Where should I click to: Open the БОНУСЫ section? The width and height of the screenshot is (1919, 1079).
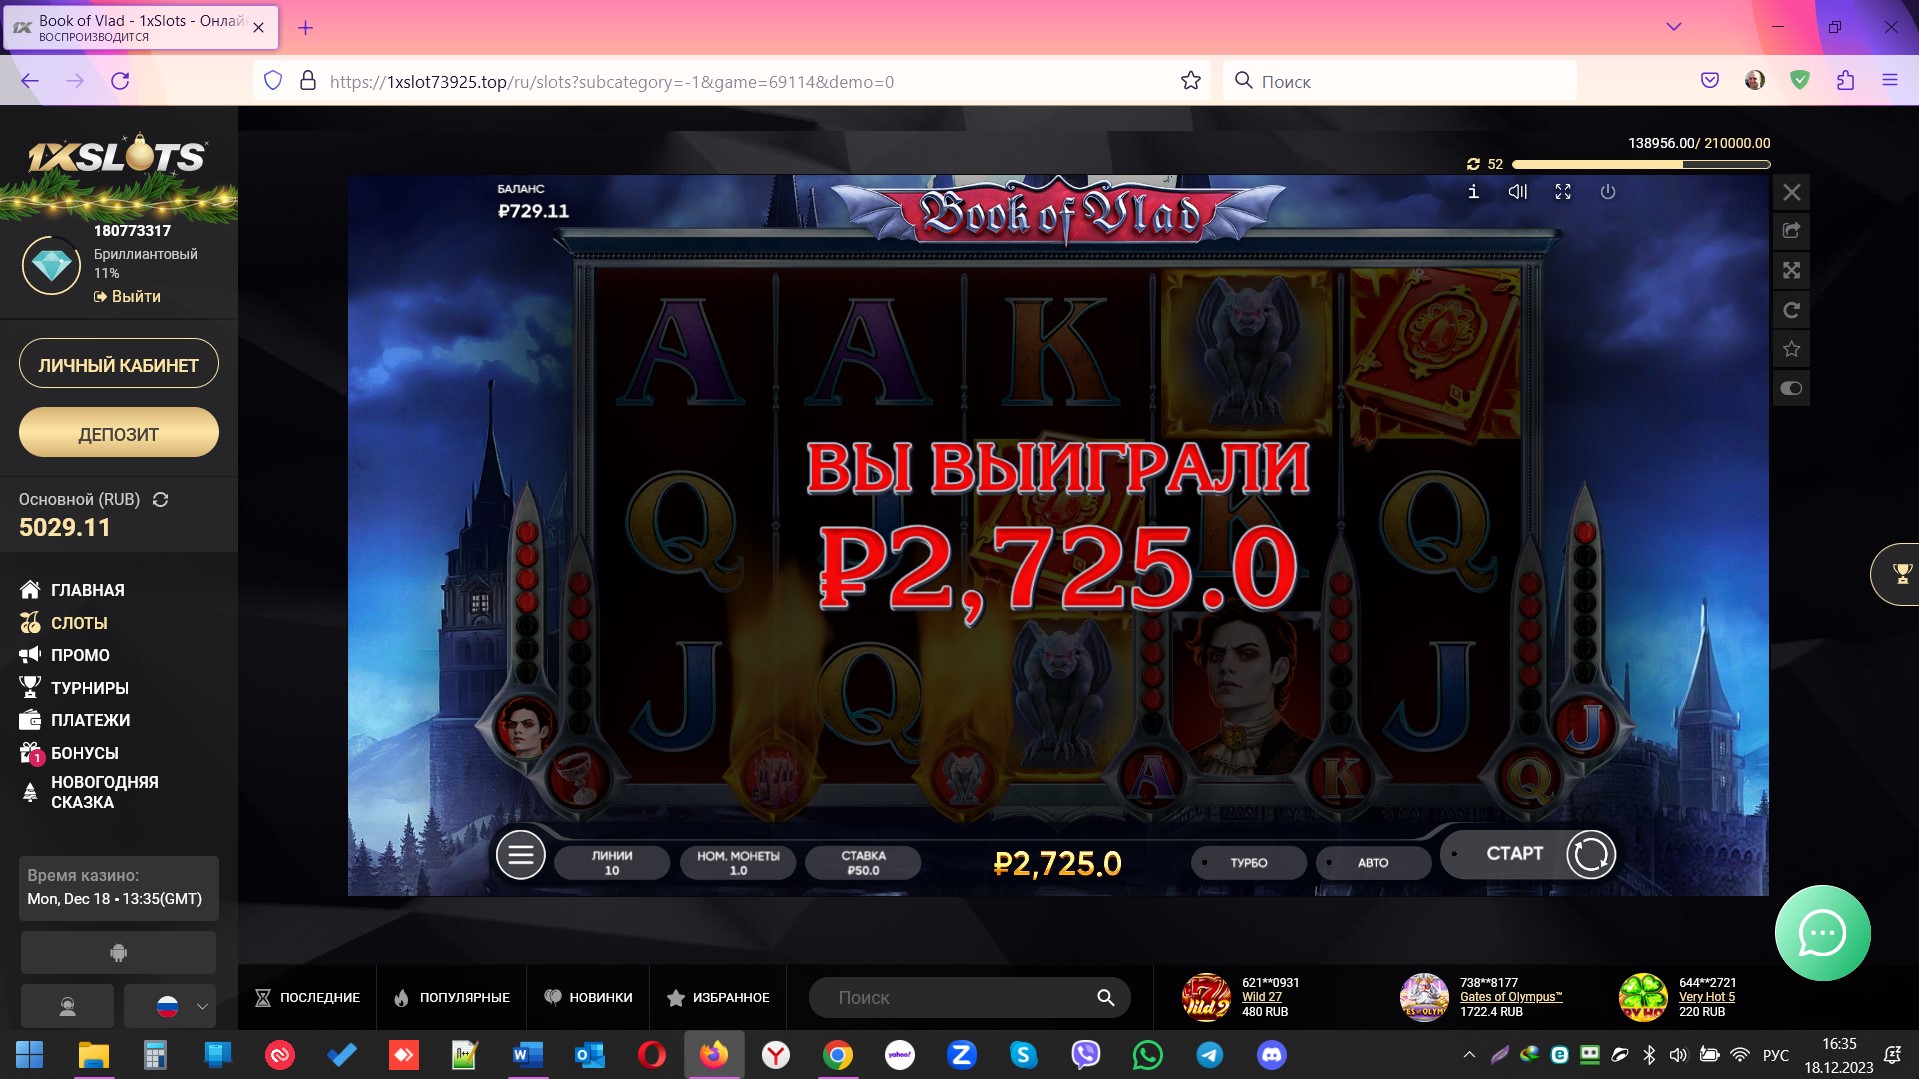tap(69, 753)
